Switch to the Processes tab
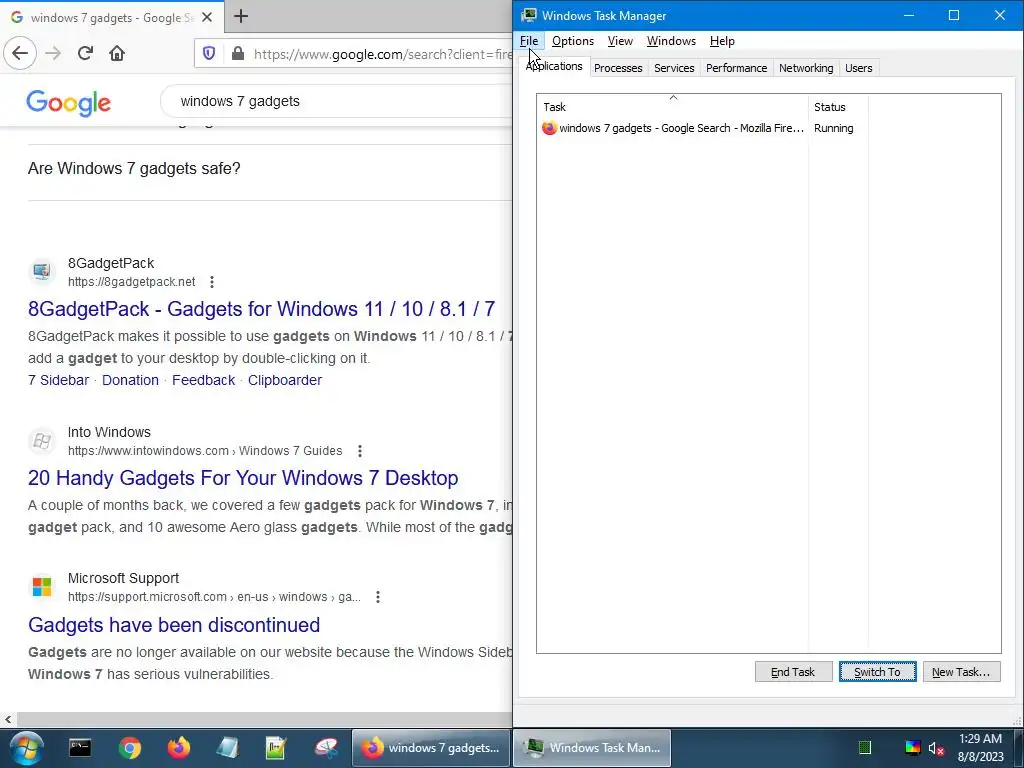Image resolution: width=1024 pixels, height=768 pixels. click(618, 68)
